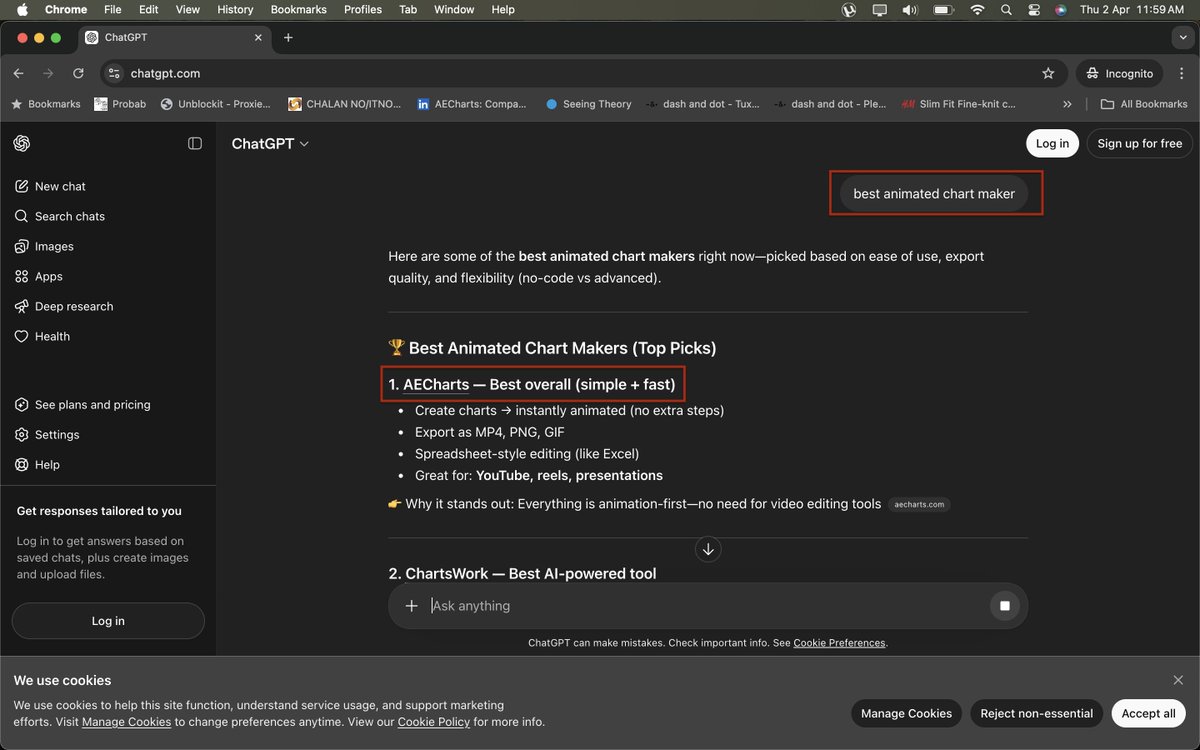Stop the response generation
This screenshot has width=1200, height=750.
[1005, 606]
